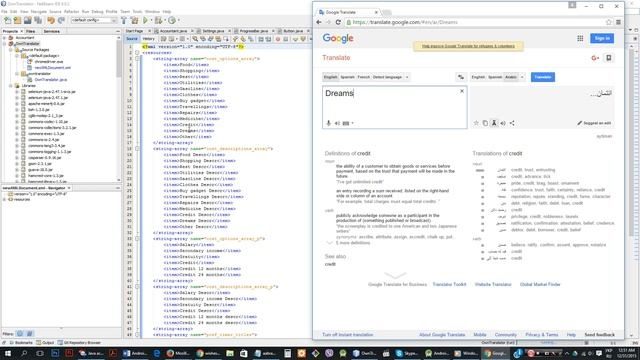Click New Project icon in NetBeans toolbar
640x360 pixels.
click(x=17, y=20)
